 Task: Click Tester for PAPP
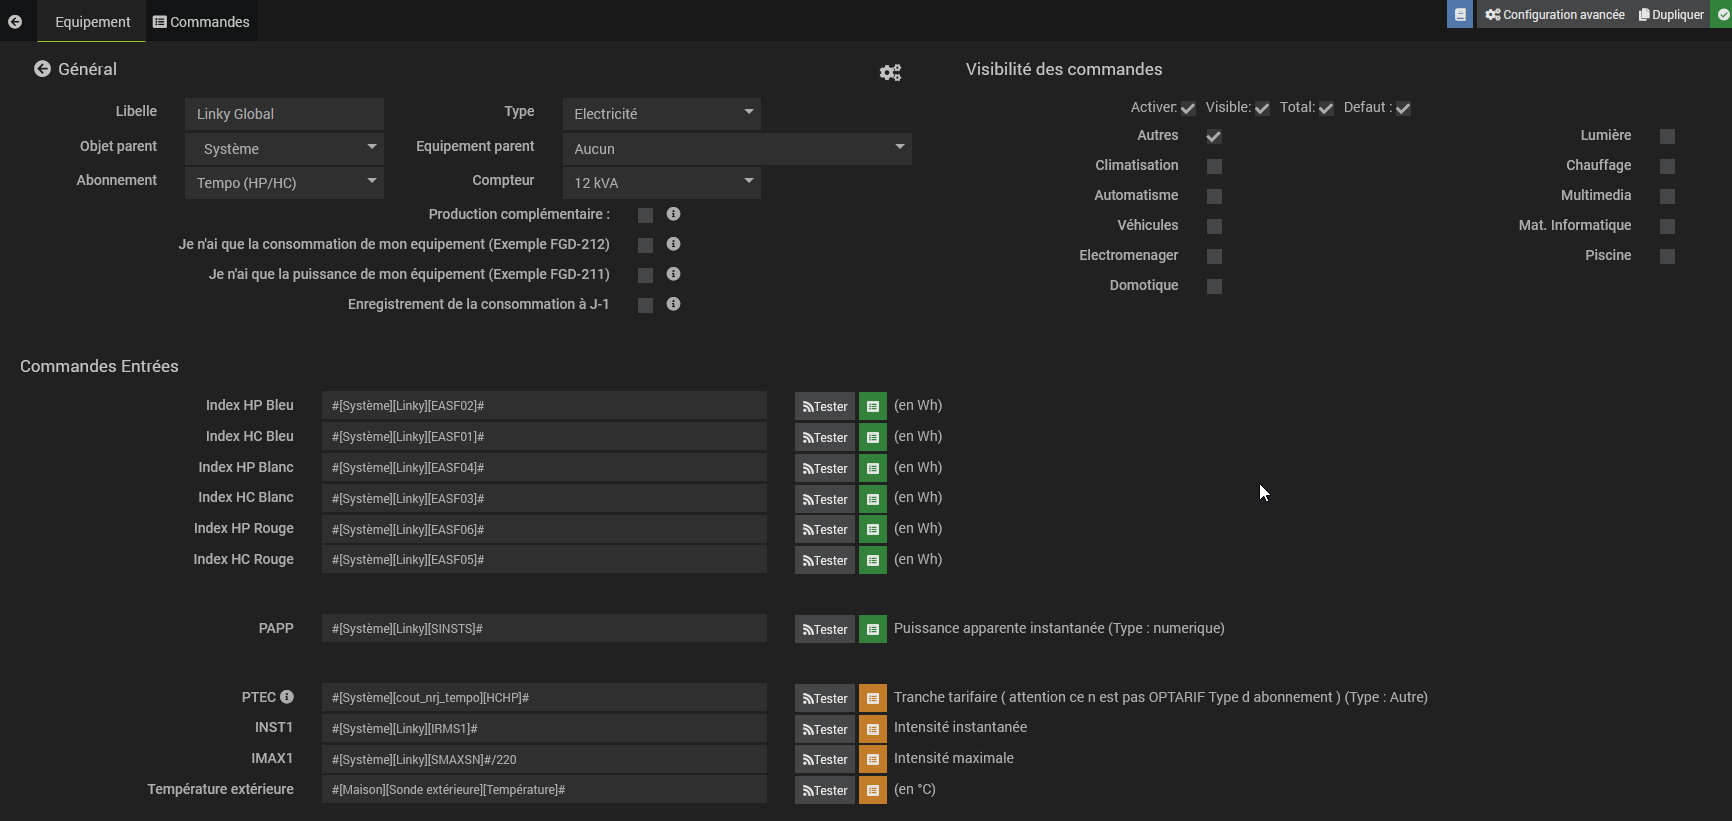(x=825, y=629)
